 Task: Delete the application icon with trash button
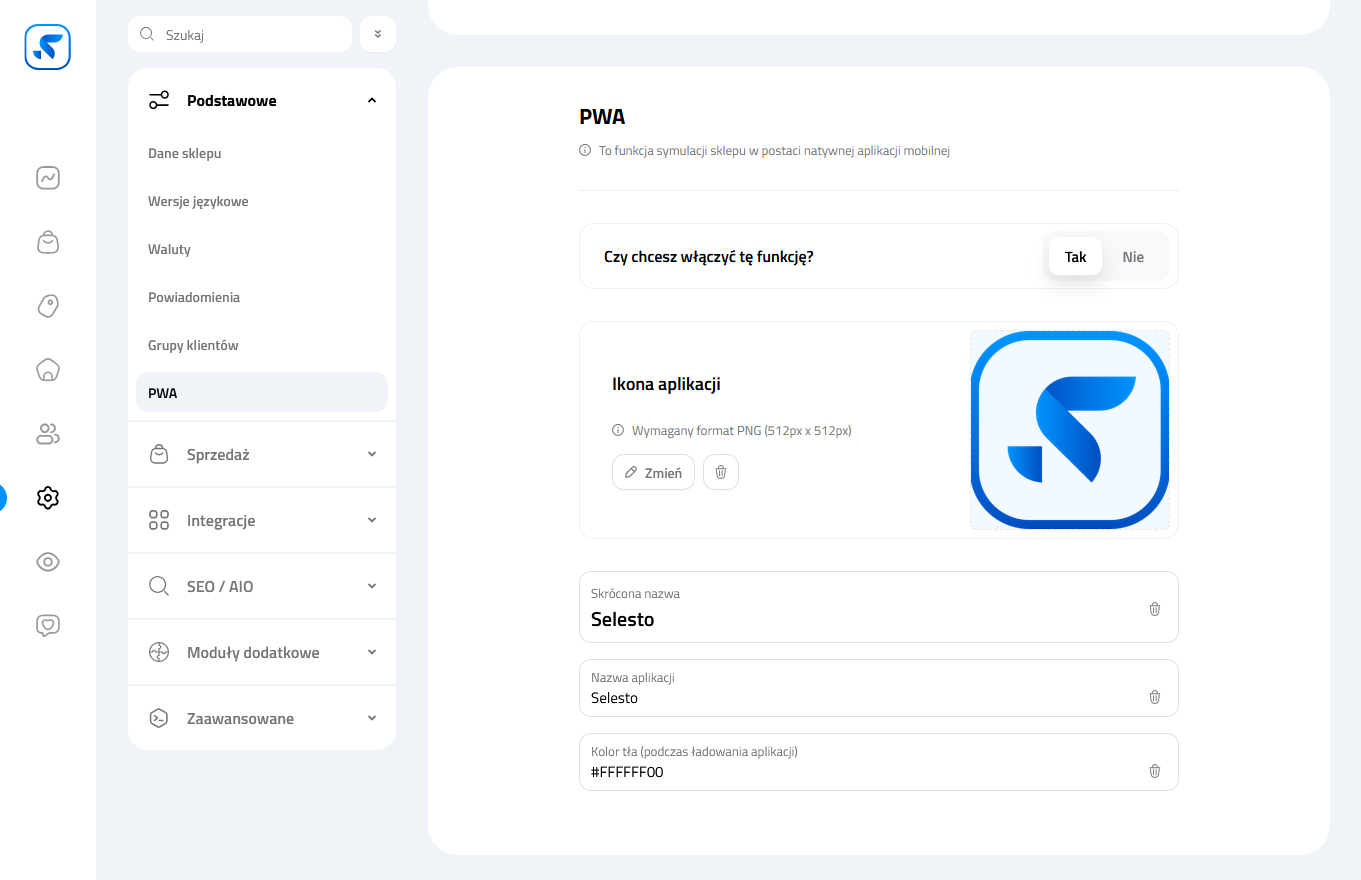pos(721,473)
